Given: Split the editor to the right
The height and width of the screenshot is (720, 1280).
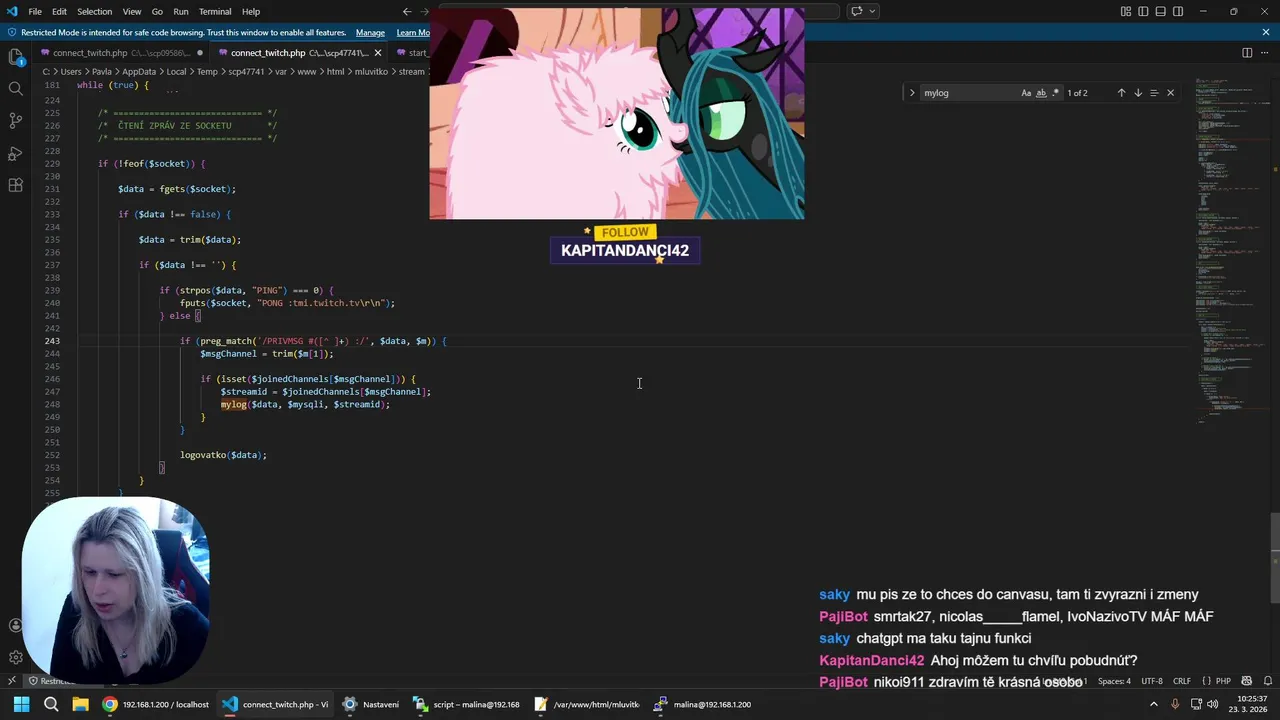Looking at the screenshot, I should pyautogui.click(x=1247, y=53).
